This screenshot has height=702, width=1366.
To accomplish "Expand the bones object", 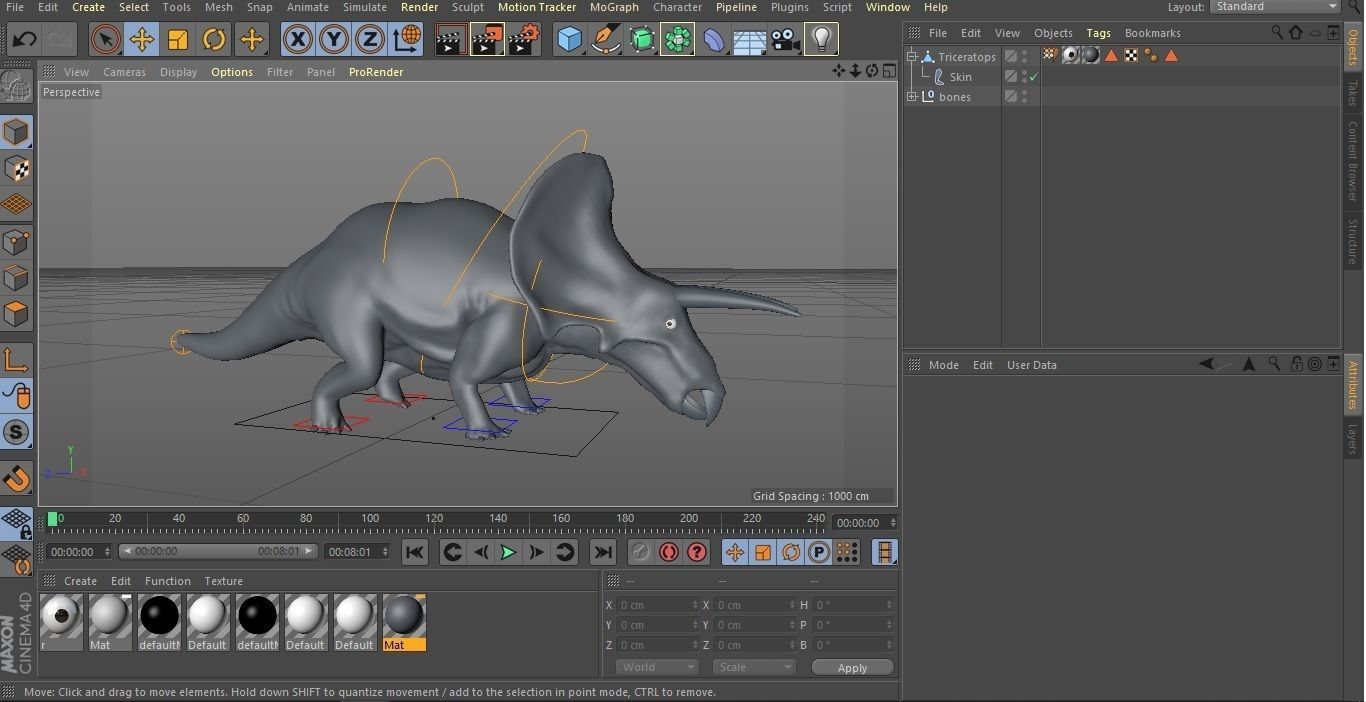I will pos(912,97).
